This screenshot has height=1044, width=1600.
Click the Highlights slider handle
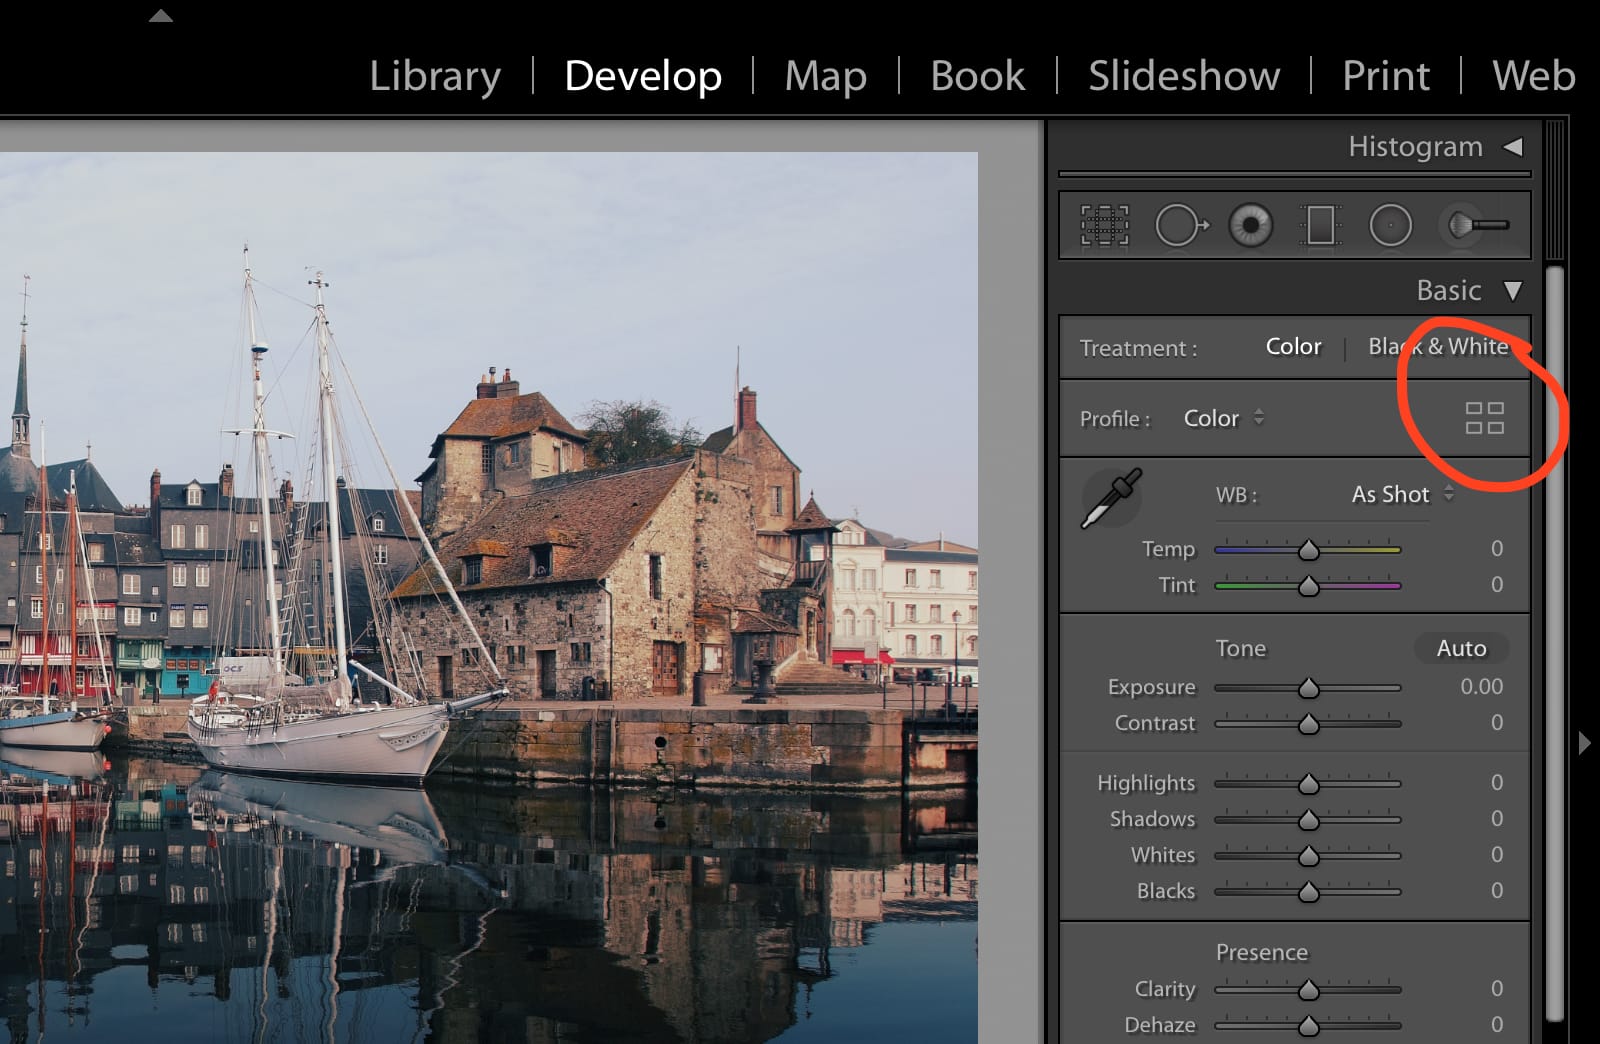1308,784
